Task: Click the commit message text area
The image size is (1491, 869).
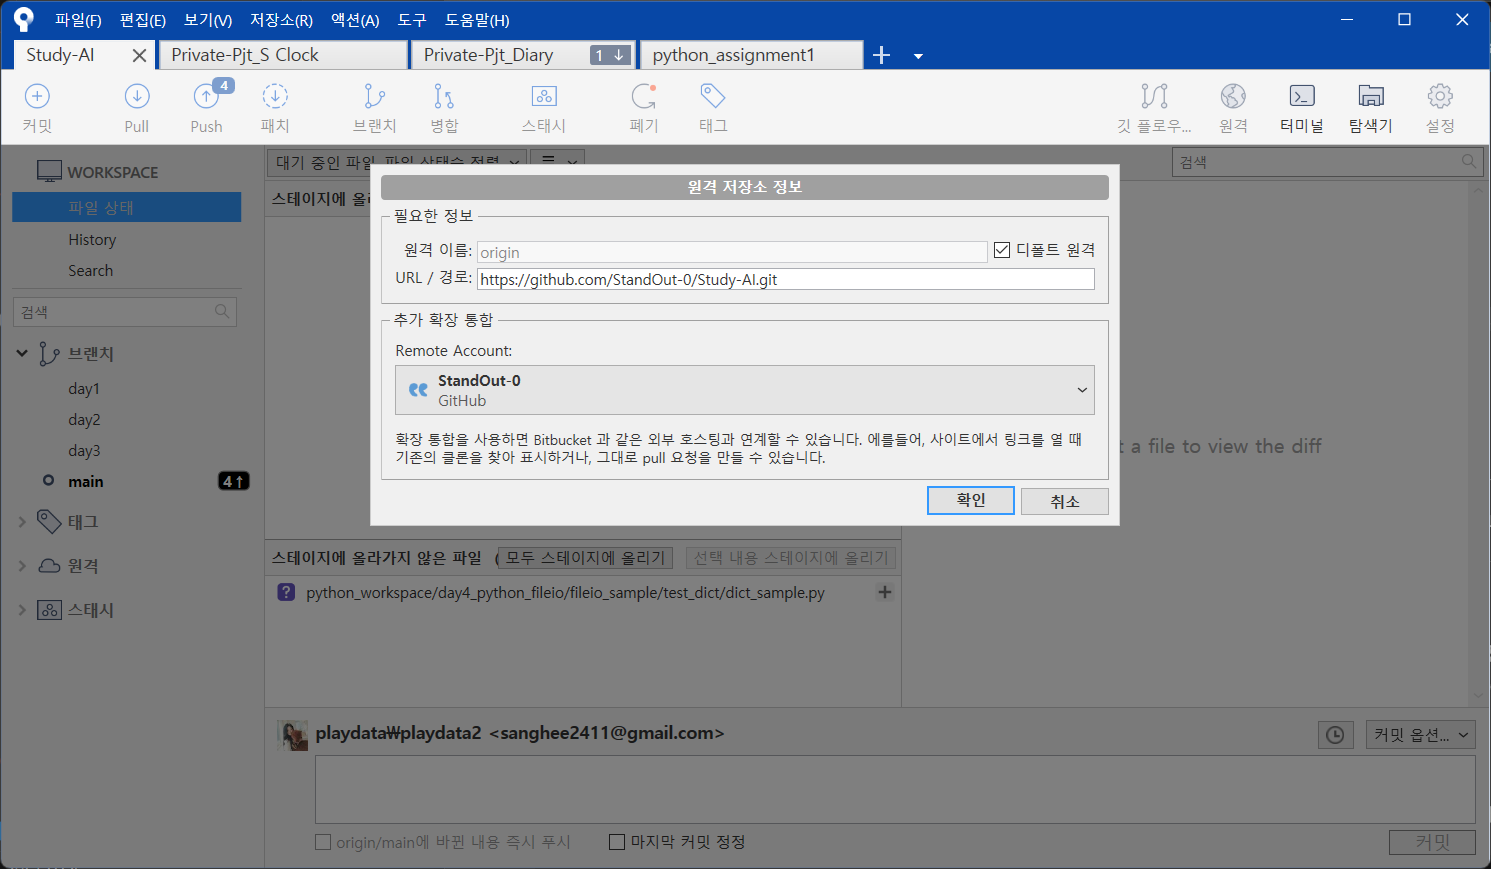Action: (x=895, y=789)
